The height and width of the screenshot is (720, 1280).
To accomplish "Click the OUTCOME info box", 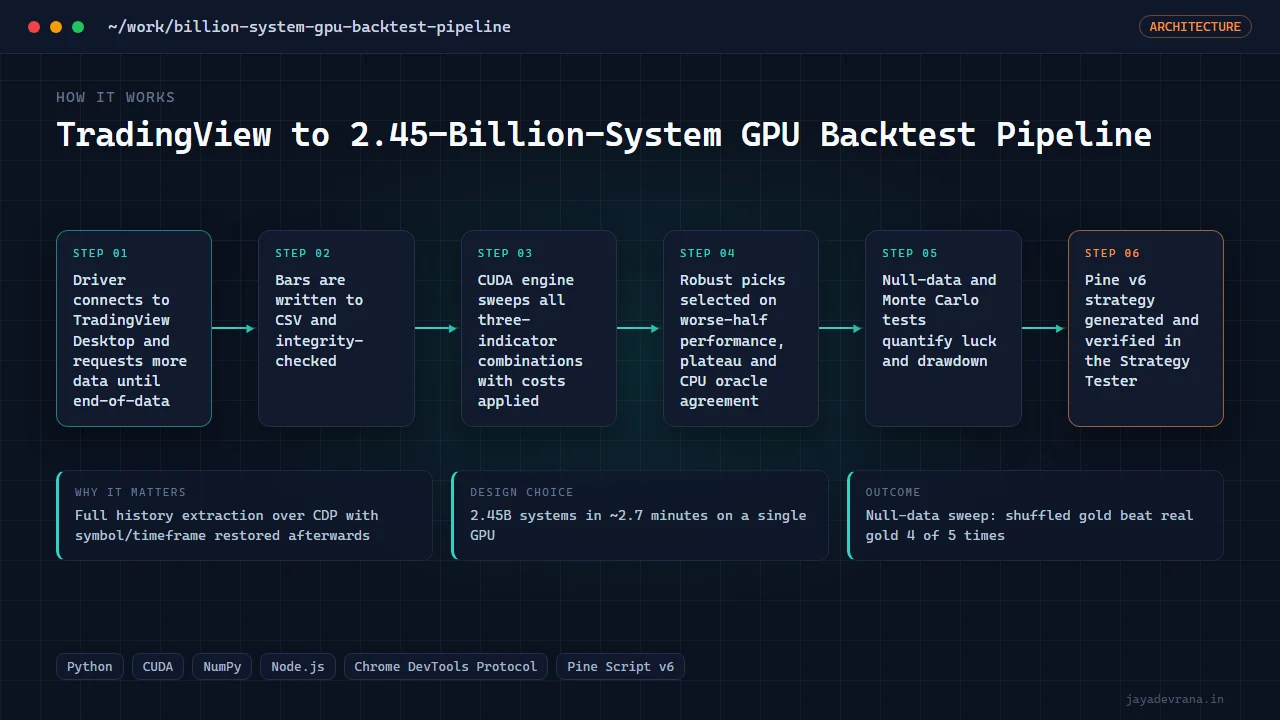I will (1036, 515).
